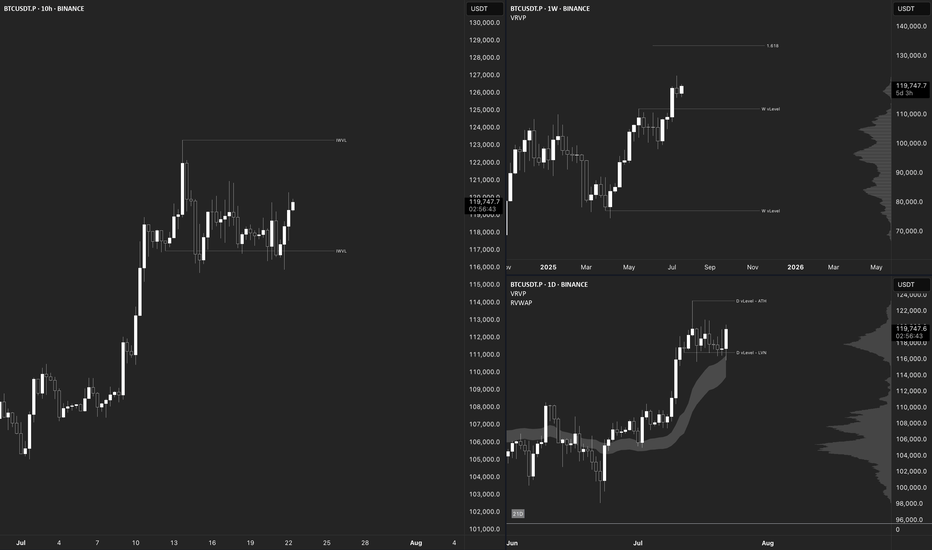Select the 1.618 level label on weekly chart
This screenshot has height=550, width=932.
point(772,46)
